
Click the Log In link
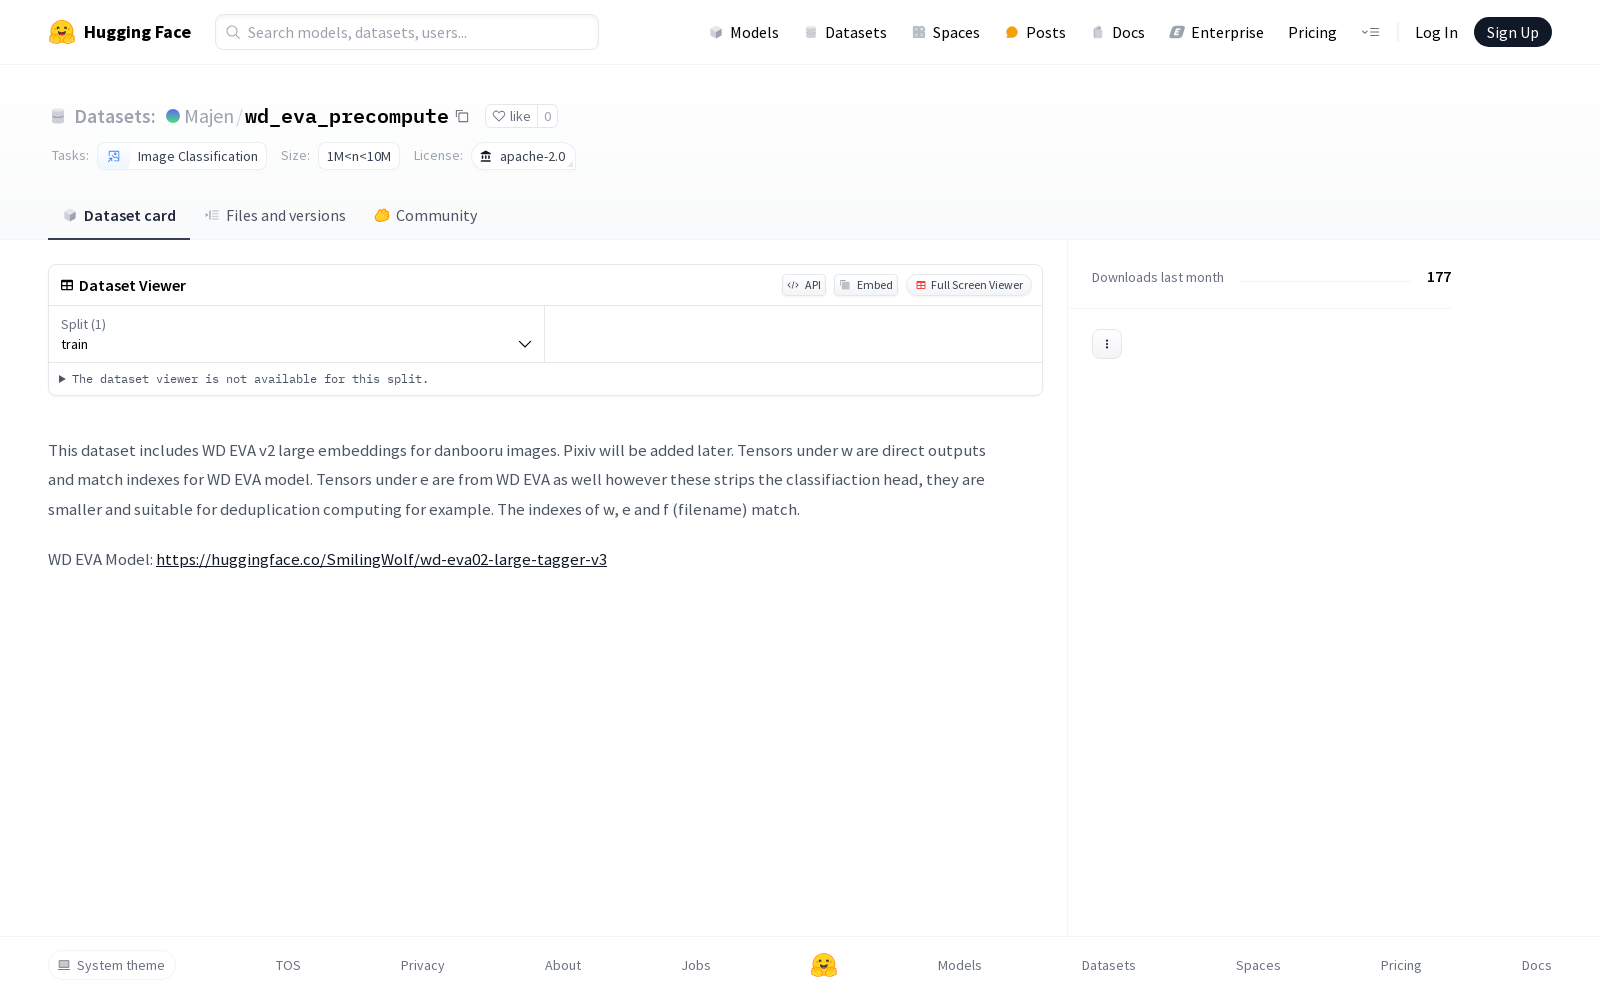pos(1436,32)
